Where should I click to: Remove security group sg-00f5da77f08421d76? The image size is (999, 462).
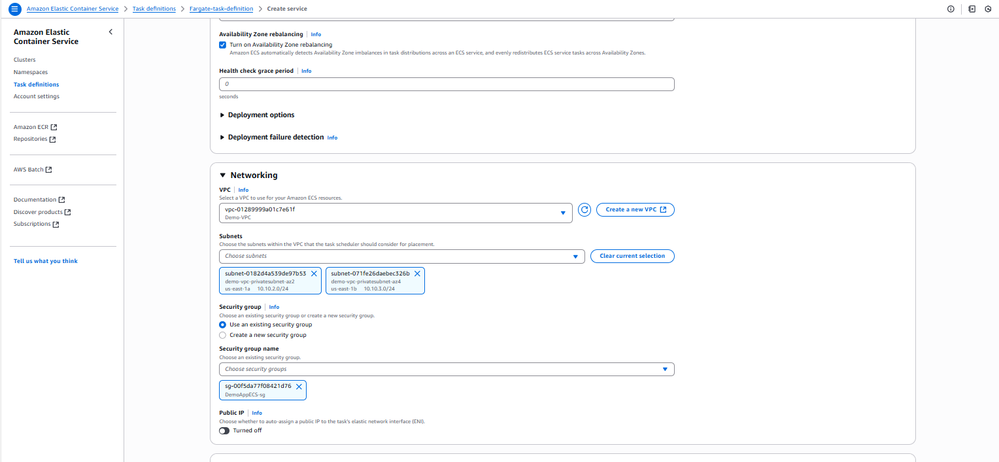299,385
